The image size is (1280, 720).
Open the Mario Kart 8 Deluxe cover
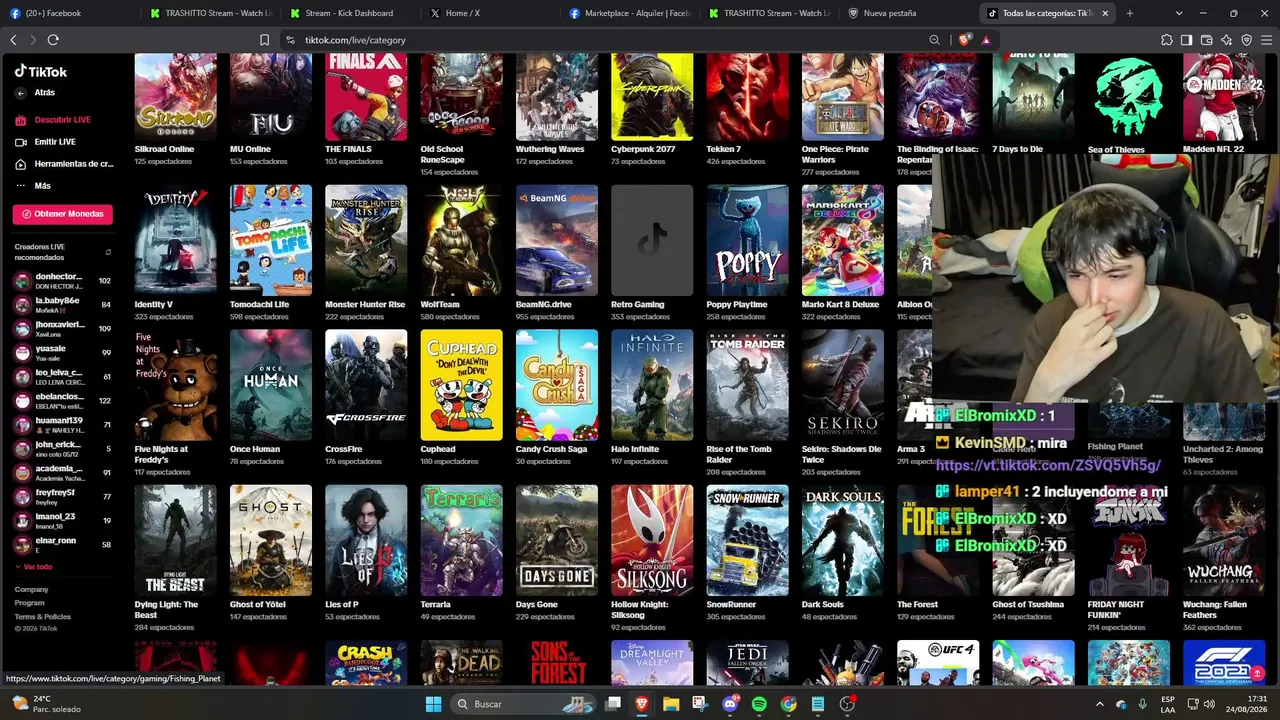tap(843, 240)
